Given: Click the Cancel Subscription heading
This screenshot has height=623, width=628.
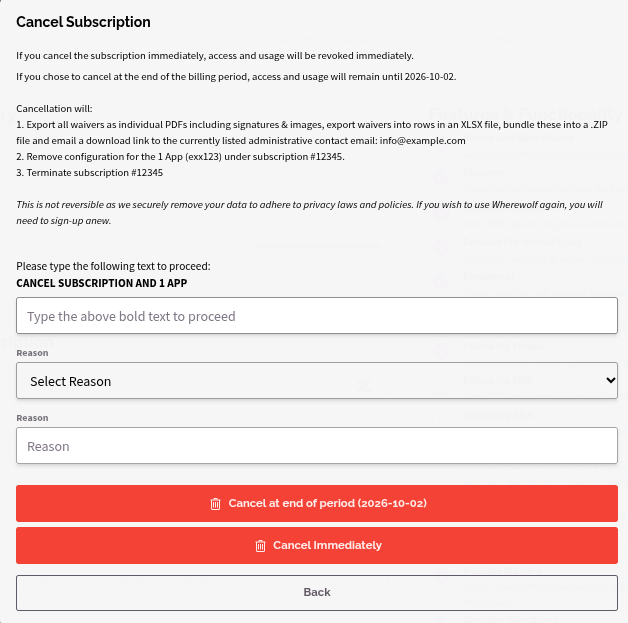Looking at the screenshot, I should (83, 22).
